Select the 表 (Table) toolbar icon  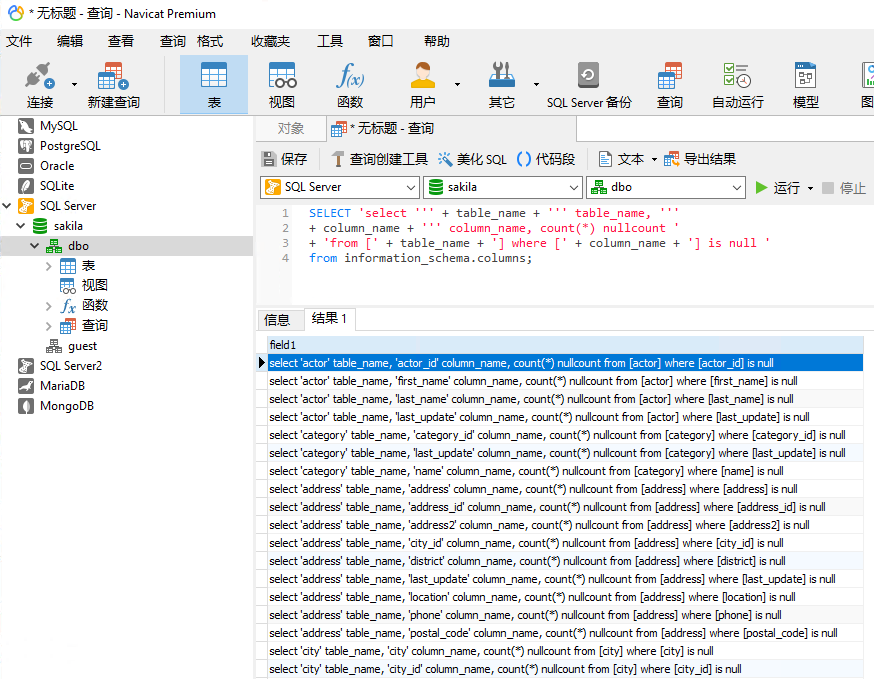[x=214, y=85]
